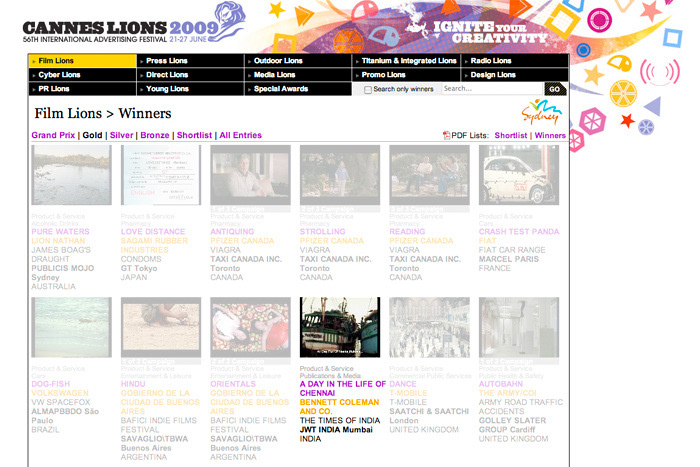The width and height of the screenshot is (700, 467).
Task: Open the Media Lions menu item
Action: click(x=298, y=75)
